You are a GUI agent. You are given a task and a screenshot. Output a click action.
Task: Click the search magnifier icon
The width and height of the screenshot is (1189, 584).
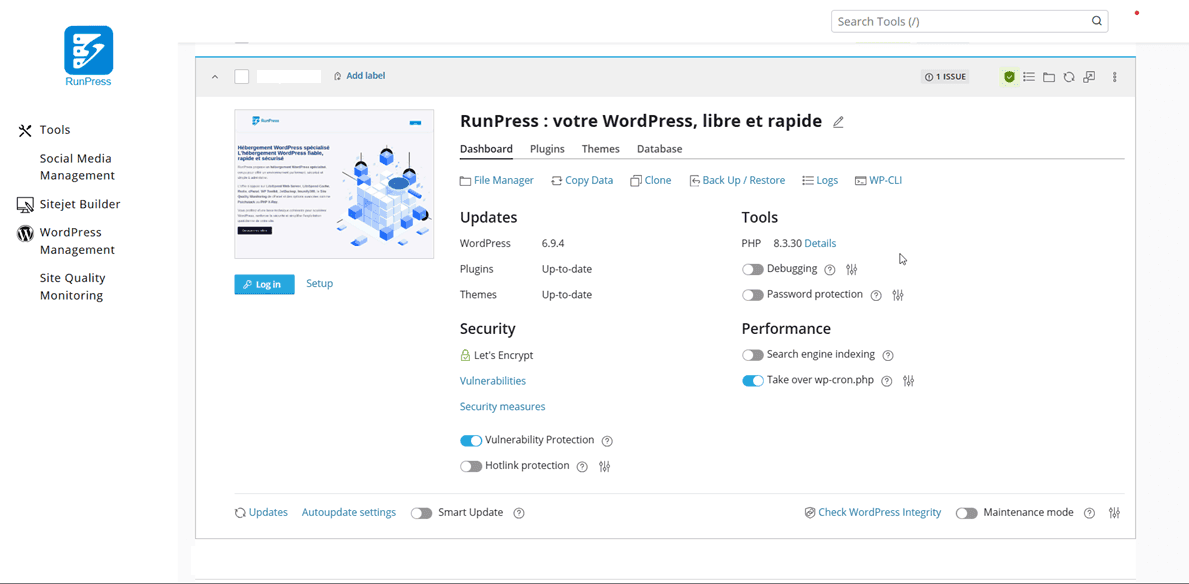pyautogui.click(x=1096, y=21)
